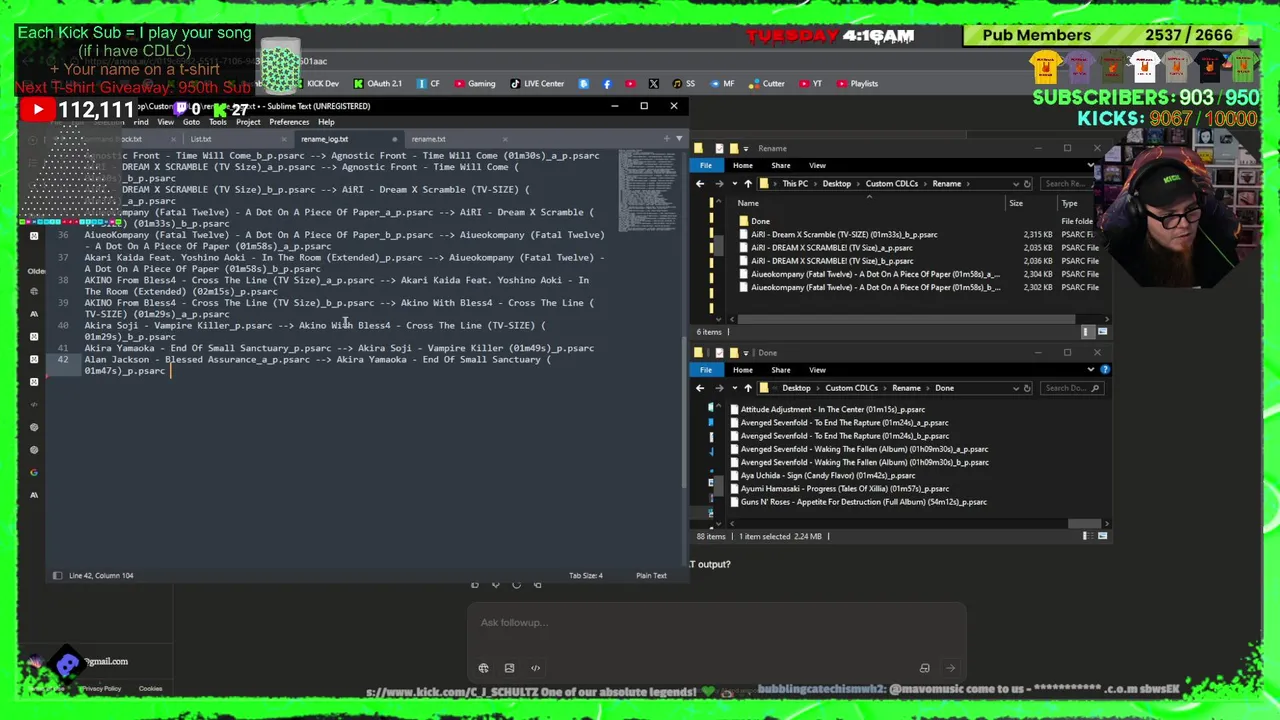Go back in the Rename Explorer window
1280x720 pixels.
pyautogui.click(x=700, y=184)
